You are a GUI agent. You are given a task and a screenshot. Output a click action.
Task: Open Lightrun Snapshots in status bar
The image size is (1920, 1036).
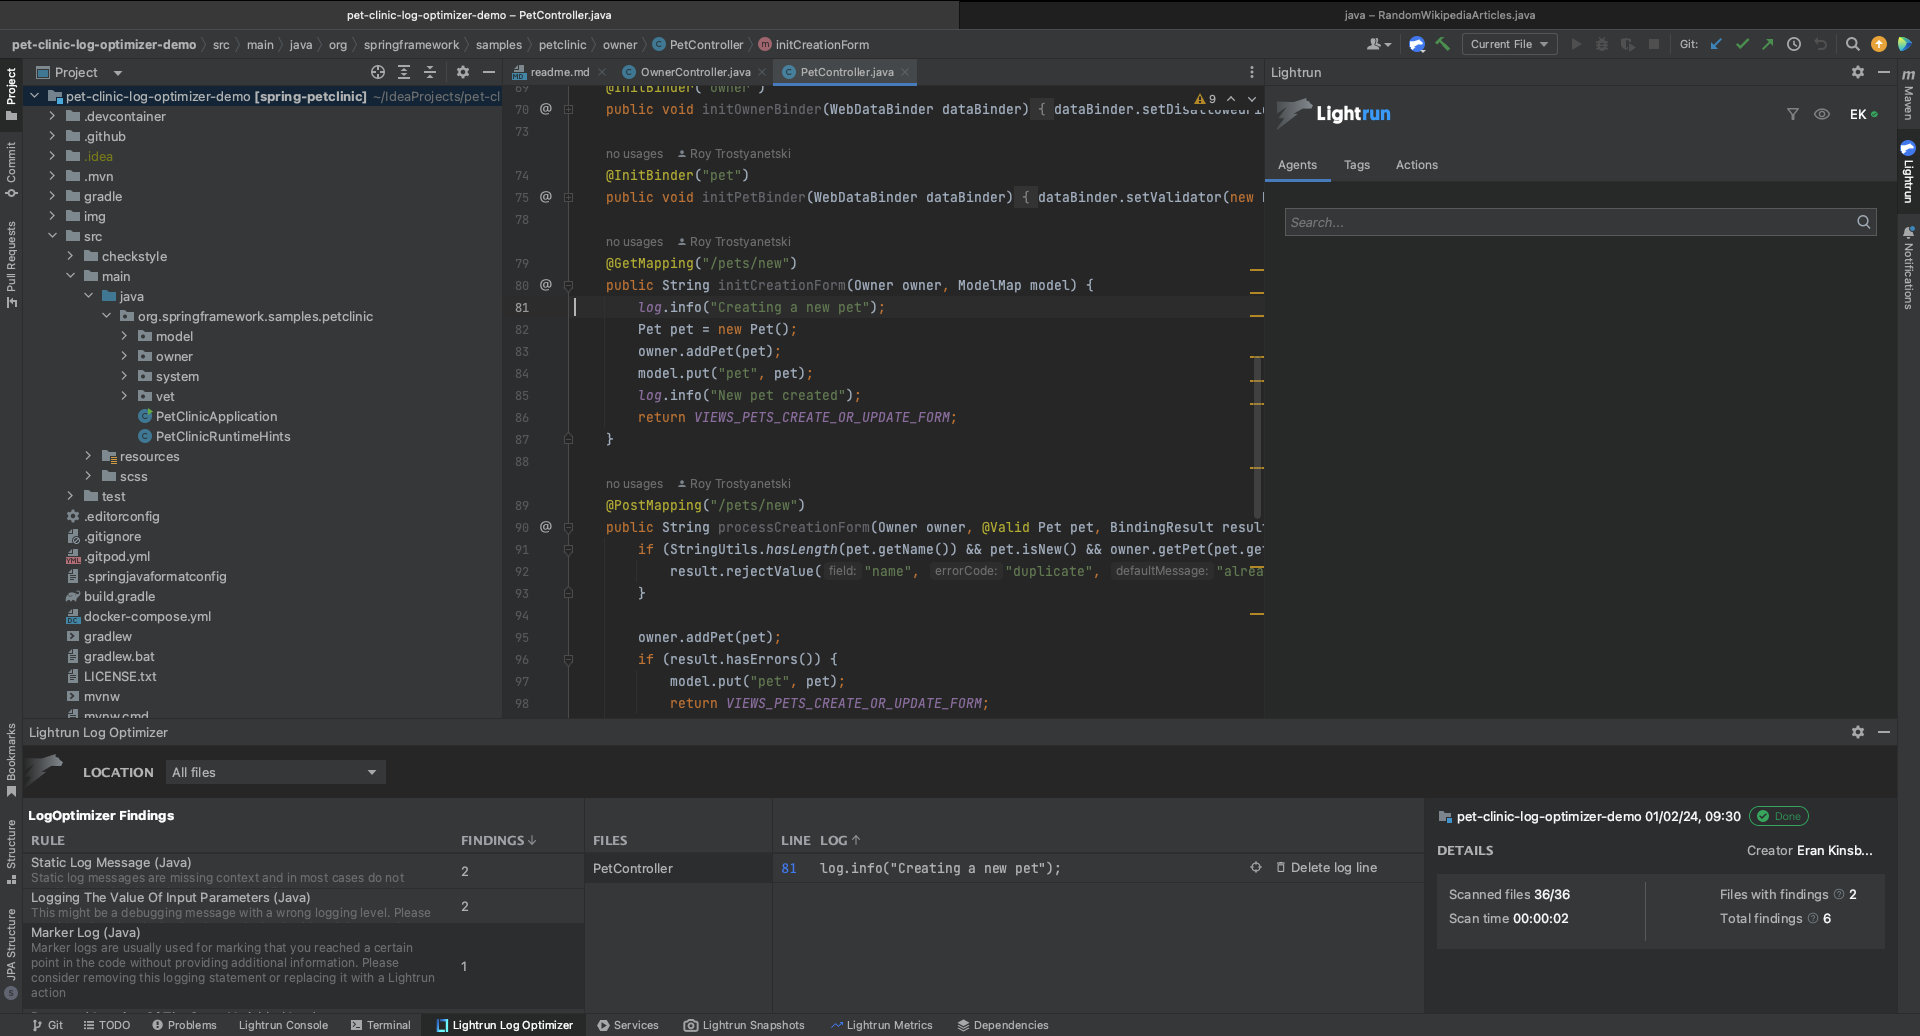coord(744,1025)
